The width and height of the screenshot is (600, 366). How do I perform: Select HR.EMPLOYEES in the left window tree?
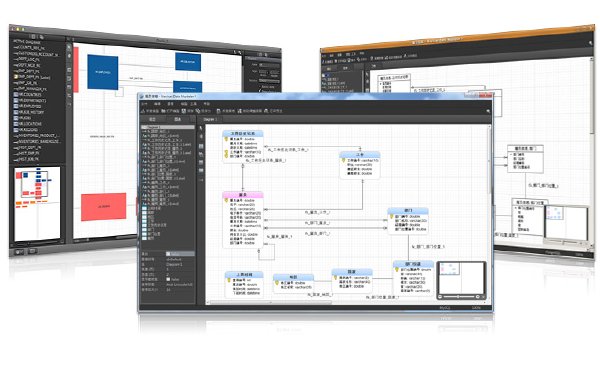tap(30, 106)
